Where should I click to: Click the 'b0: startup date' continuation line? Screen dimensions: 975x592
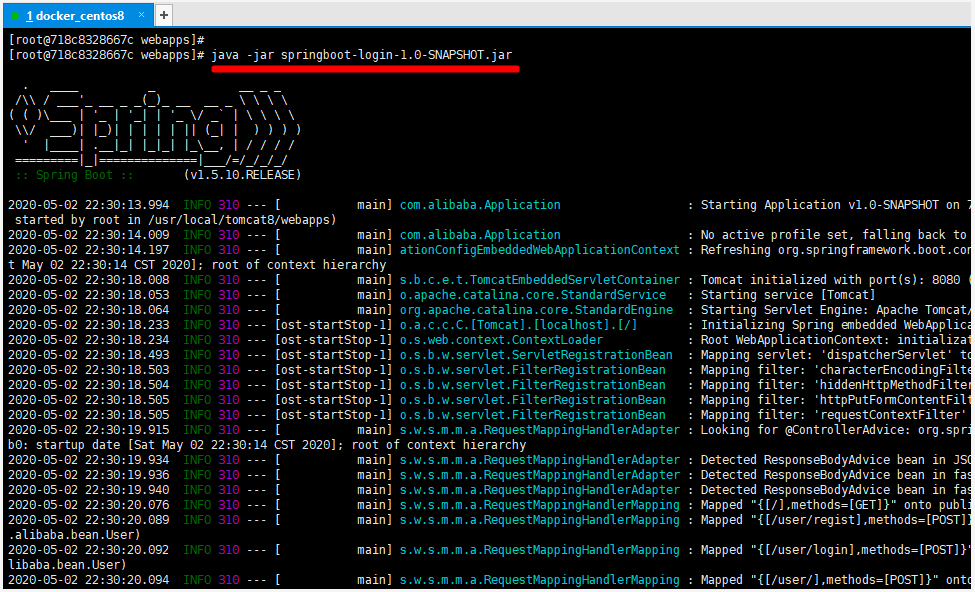267,445
